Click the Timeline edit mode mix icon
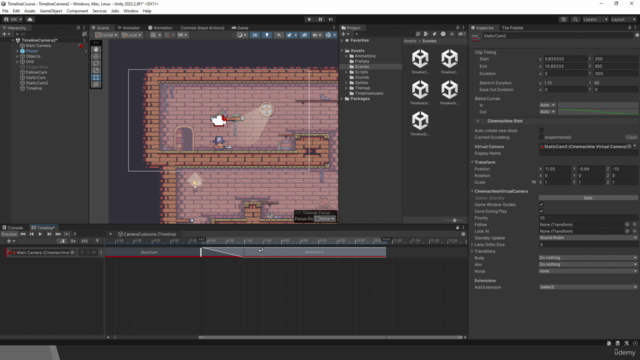The width and height of the screenshot is (640, 360). (x=62, y=241)
